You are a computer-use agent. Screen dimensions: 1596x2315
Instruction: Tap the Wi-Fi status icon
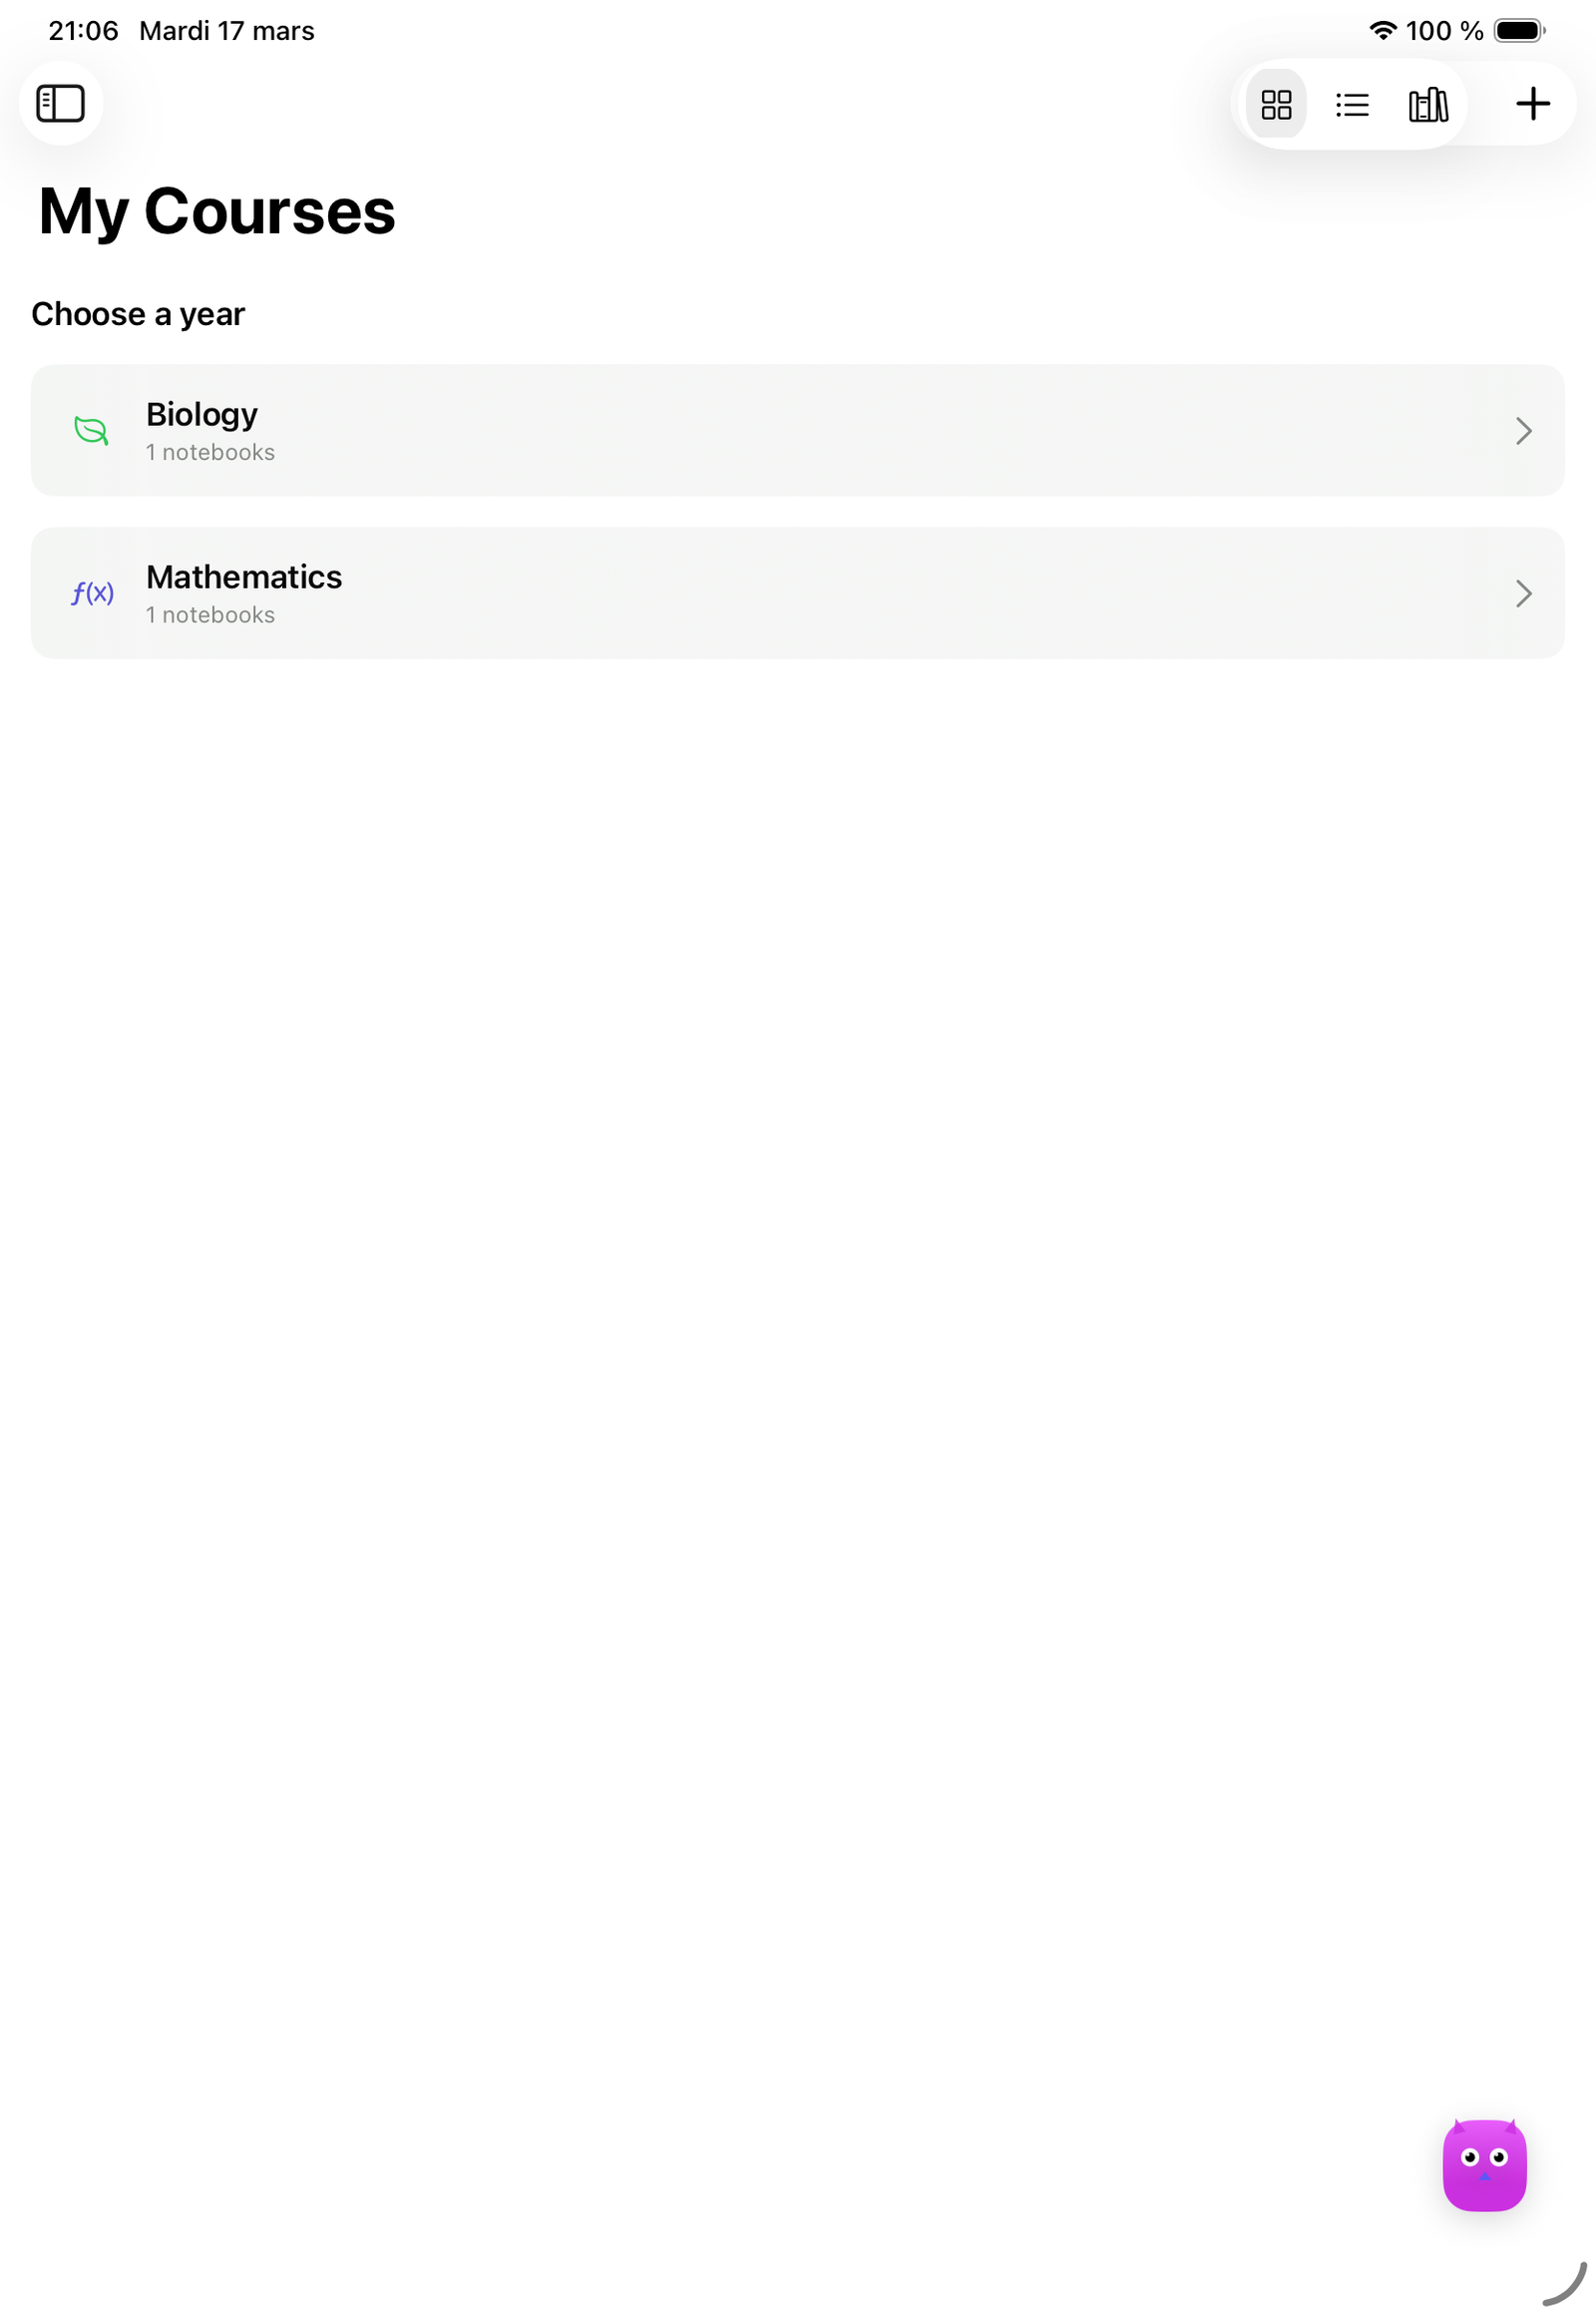tap(1382, 31)
